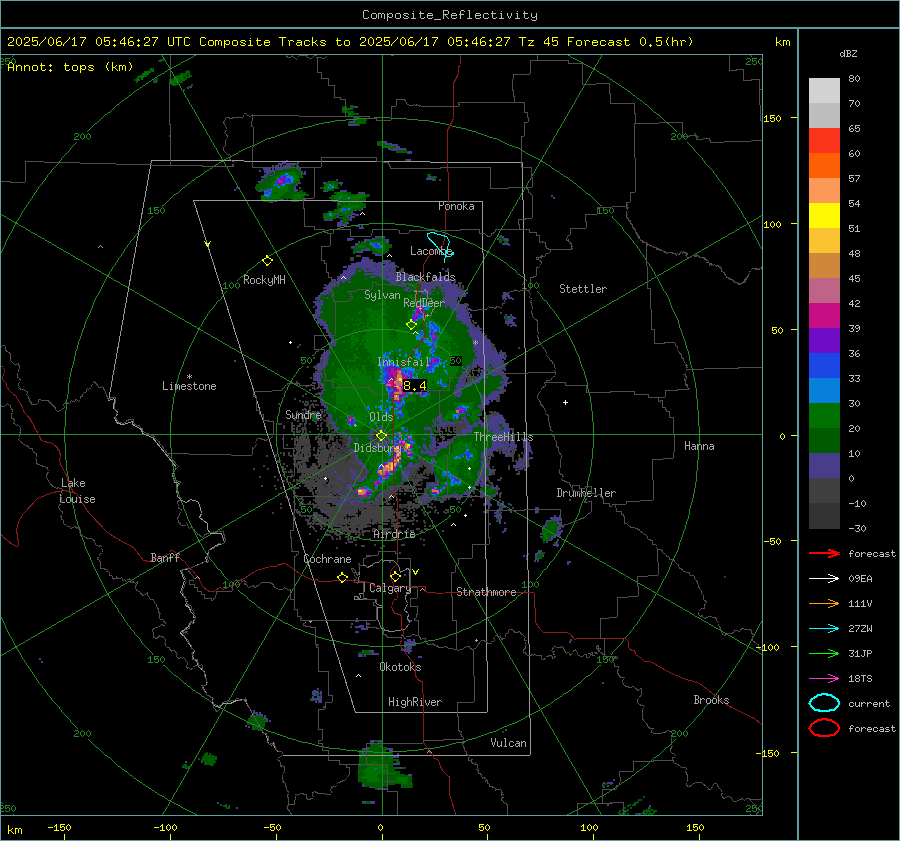Click the 'Annot: tops (km)' label
900x841 pixels.
[x=70, y=67]
